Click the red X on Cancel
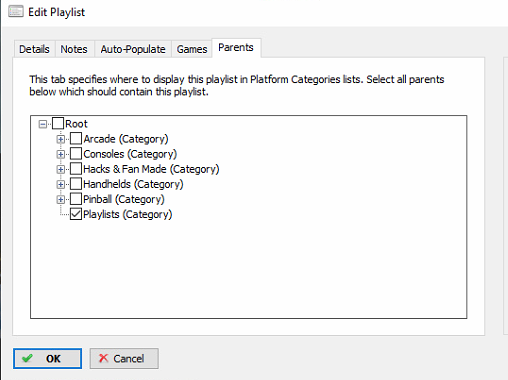Screen dimensions: 508x380 103,358
